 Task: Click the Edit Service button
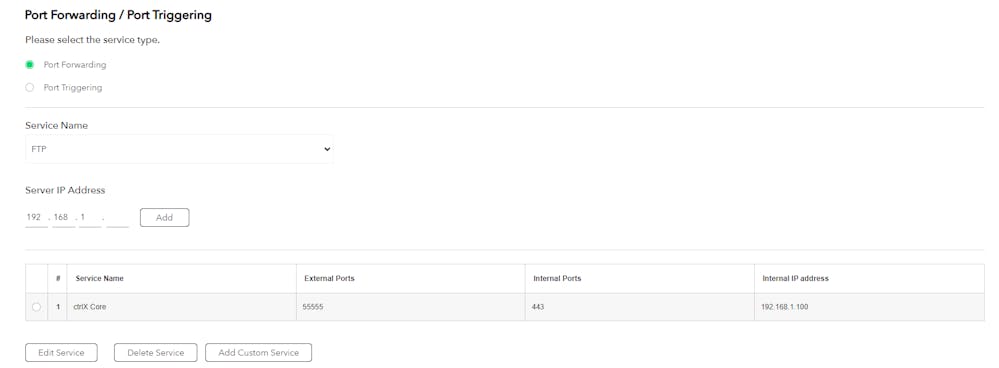tap(61, 353)
